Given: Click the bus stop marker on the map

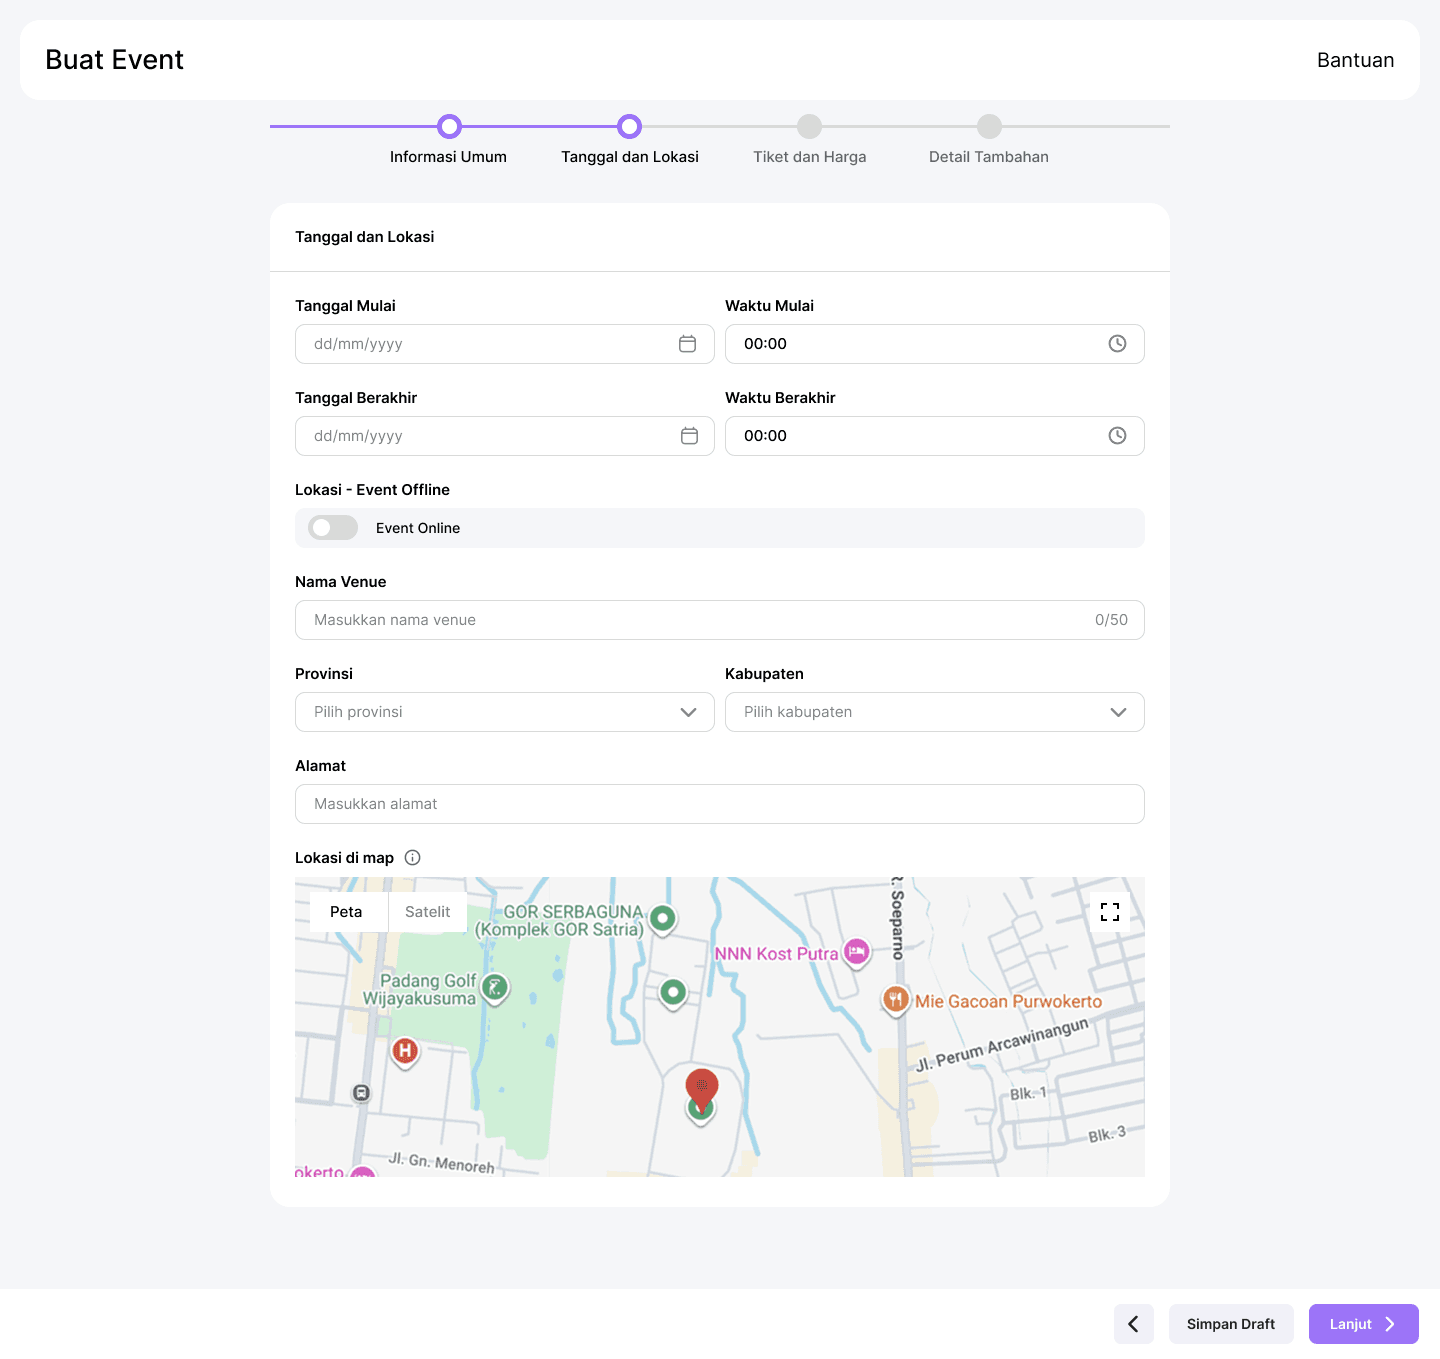Looking at the screenshot, I should click(x=362, y=1093).
